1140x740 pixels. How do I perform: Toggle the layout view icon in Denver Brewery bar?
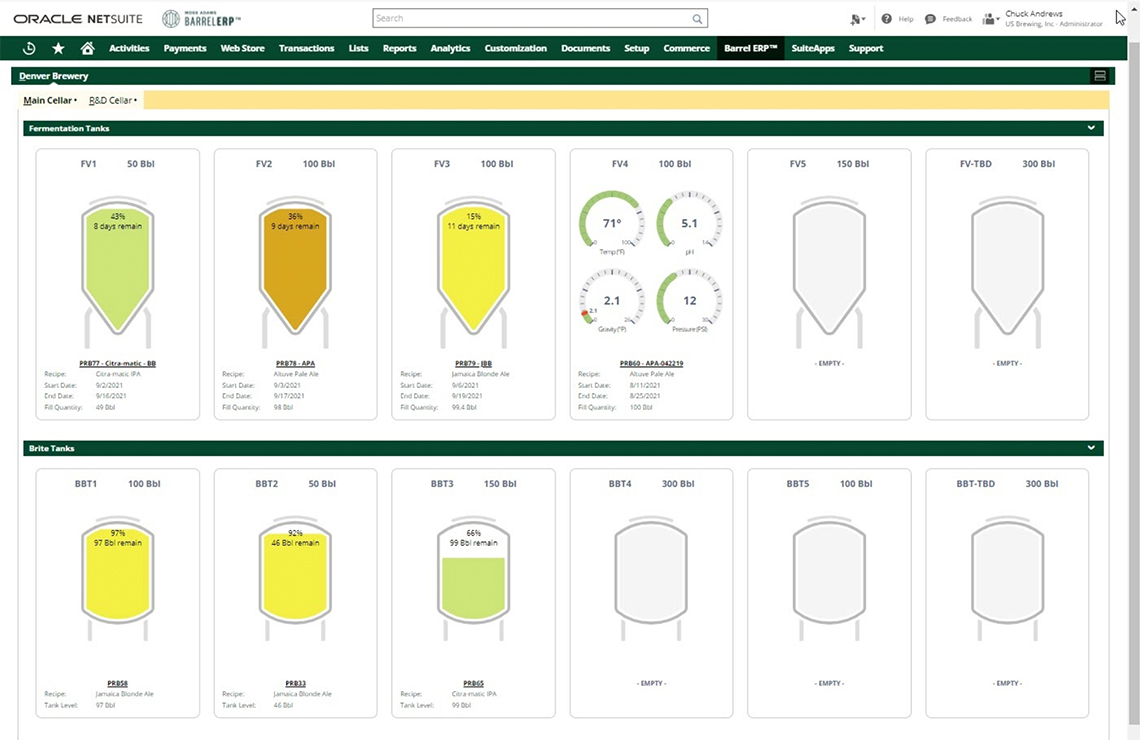coord(1099,76)
